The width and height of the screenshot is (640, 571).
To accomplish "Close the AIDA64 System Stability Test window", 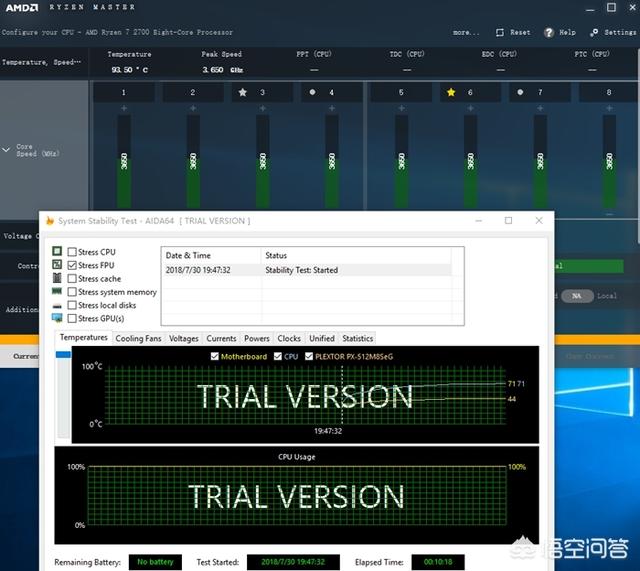I will (x=539, y=221).
